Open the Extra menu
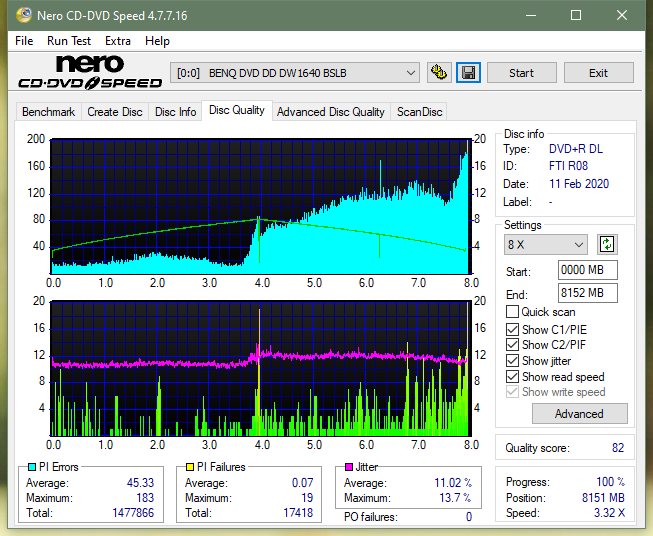 click(118, 41)
